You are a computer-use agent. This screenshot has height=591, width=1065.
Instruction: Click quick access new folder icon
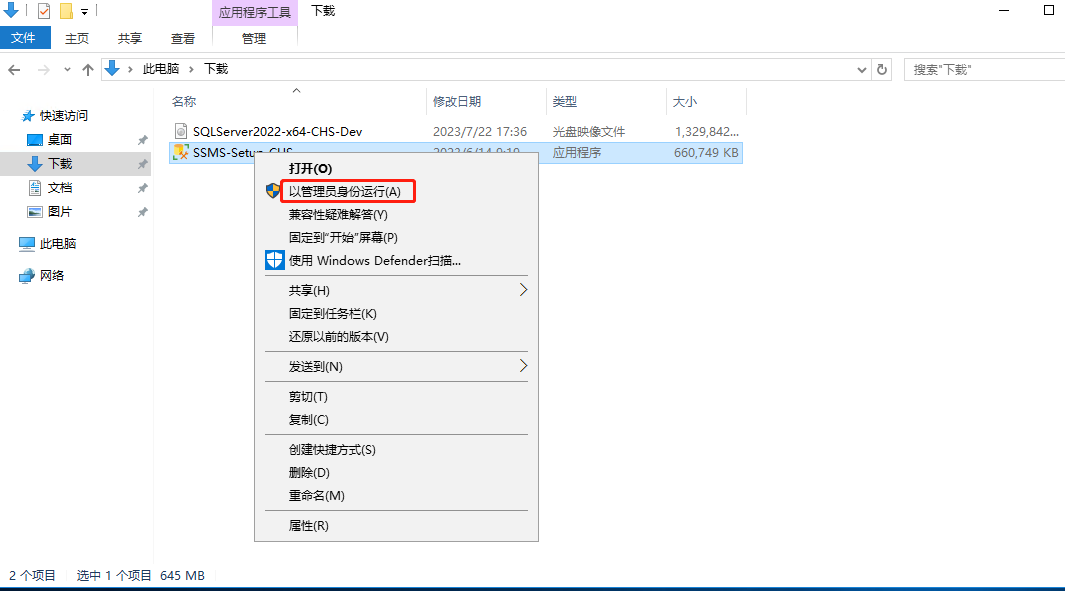click(x=66, y=11)
